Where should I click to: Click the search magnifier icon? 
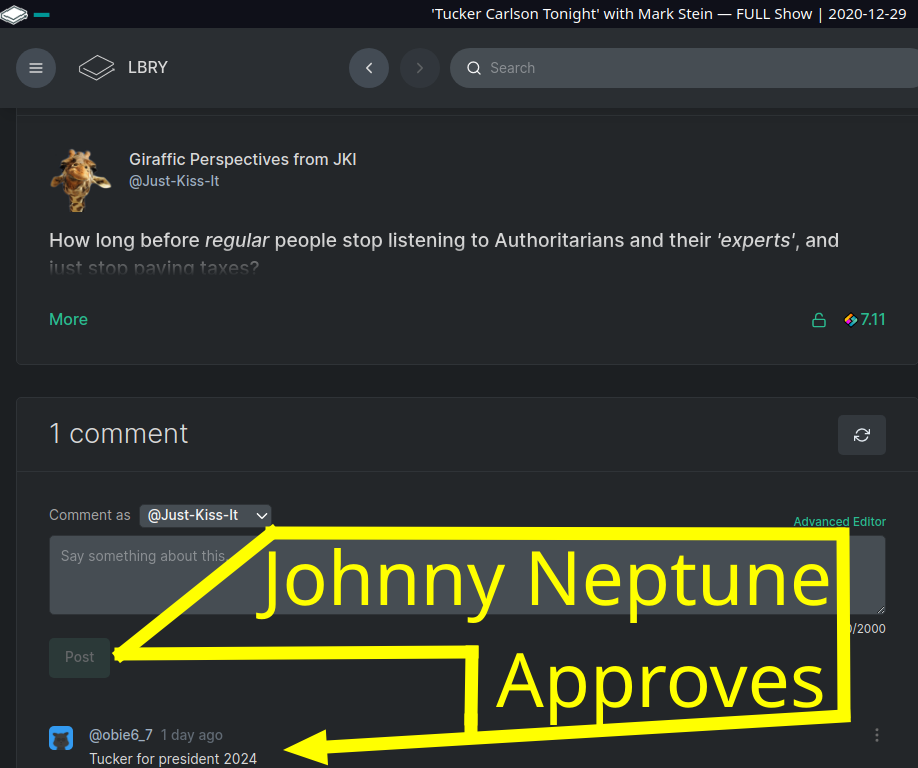tap(474, 68)
